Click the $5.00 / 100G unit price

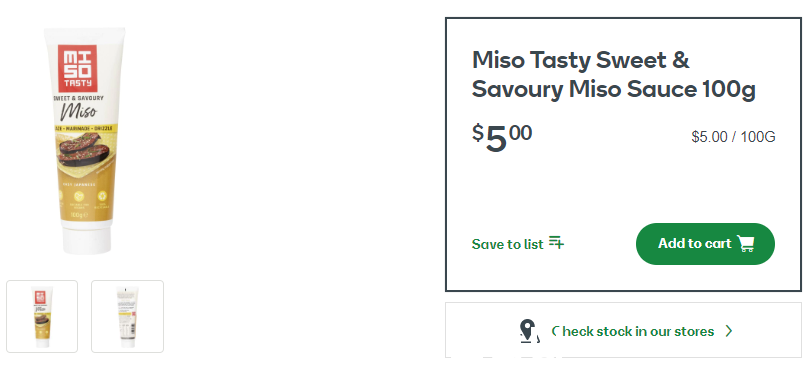(733, 137)
